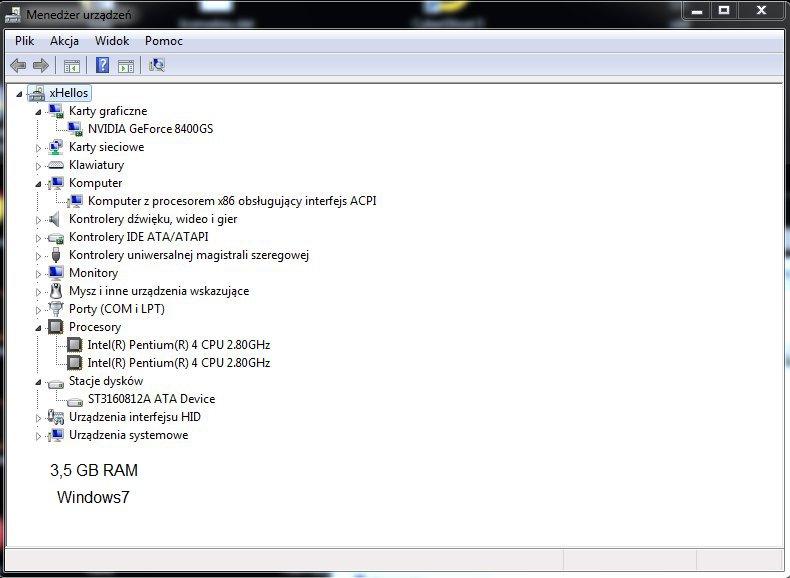Click the ST3160812A ATA Device disk icon
This screenshot has height=578, width=790.
(75, 402)
